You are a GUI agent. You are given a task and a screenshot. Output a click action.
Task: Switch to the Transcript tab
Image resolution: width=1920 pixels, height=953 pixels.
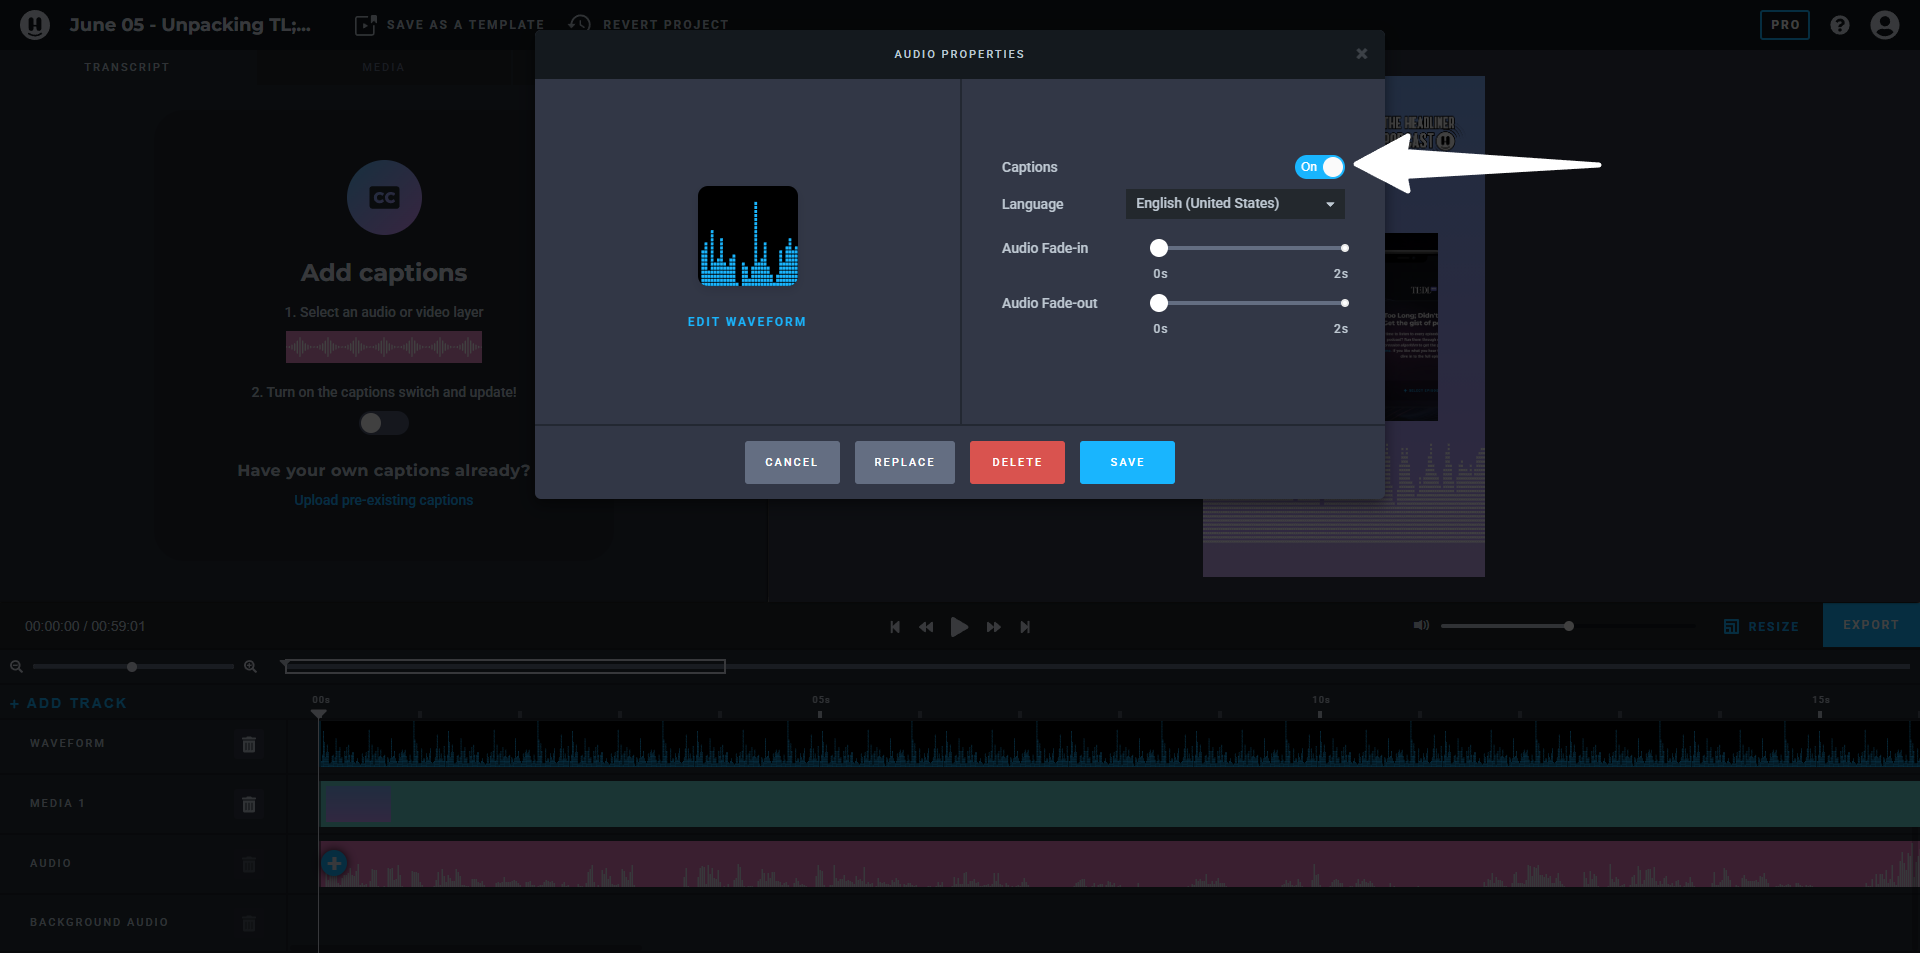(x=127, y=67)
